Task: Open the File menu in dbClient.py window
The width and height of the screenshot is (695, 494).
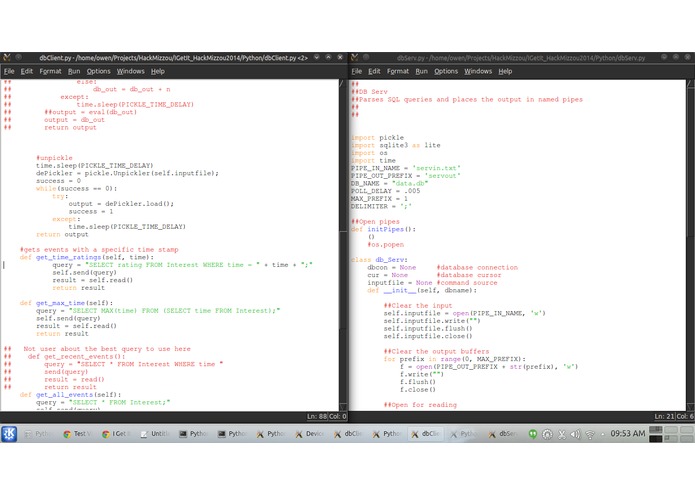Action: (x=9, y=71)
